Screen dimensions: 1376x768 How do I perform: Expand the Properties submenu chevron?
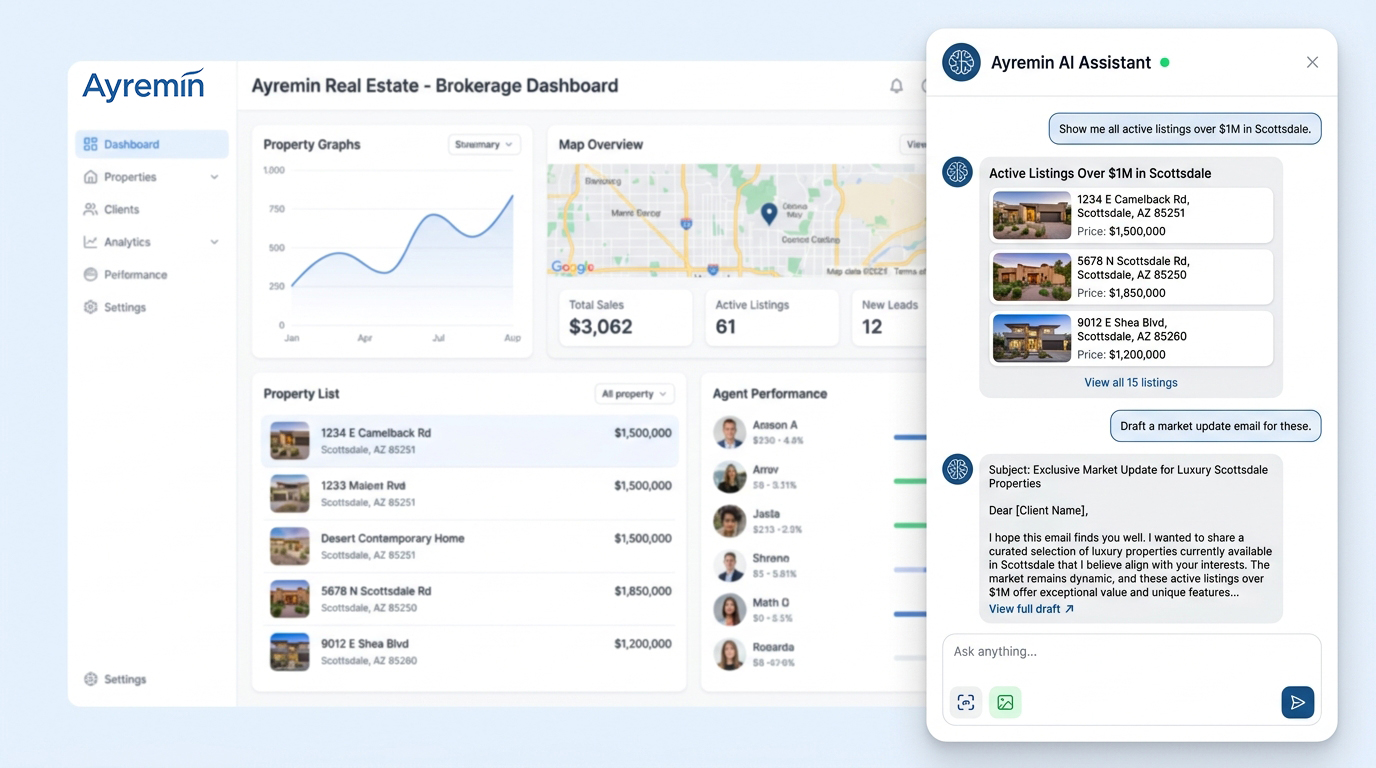click(214, 177)
